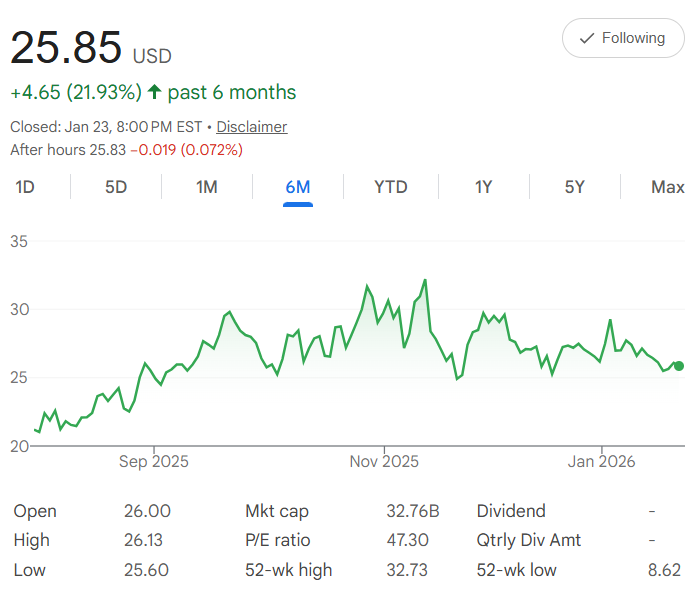This screenshot has height=599, width=700.
Task: Switch chart to YTD view
Action: [x=390, y=187]
